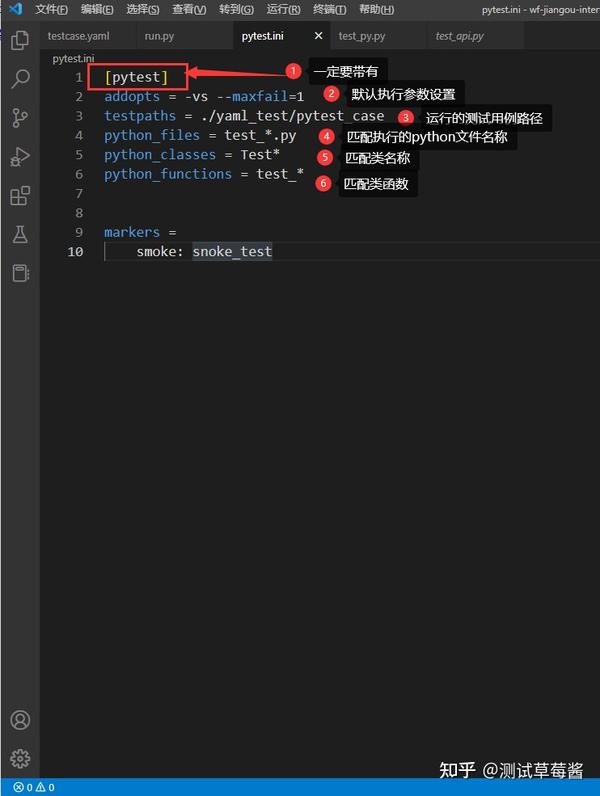Click the pytest.ini breadcrumb
The height and width of the screenshot is (796, 600).
[x=73, y=58]
